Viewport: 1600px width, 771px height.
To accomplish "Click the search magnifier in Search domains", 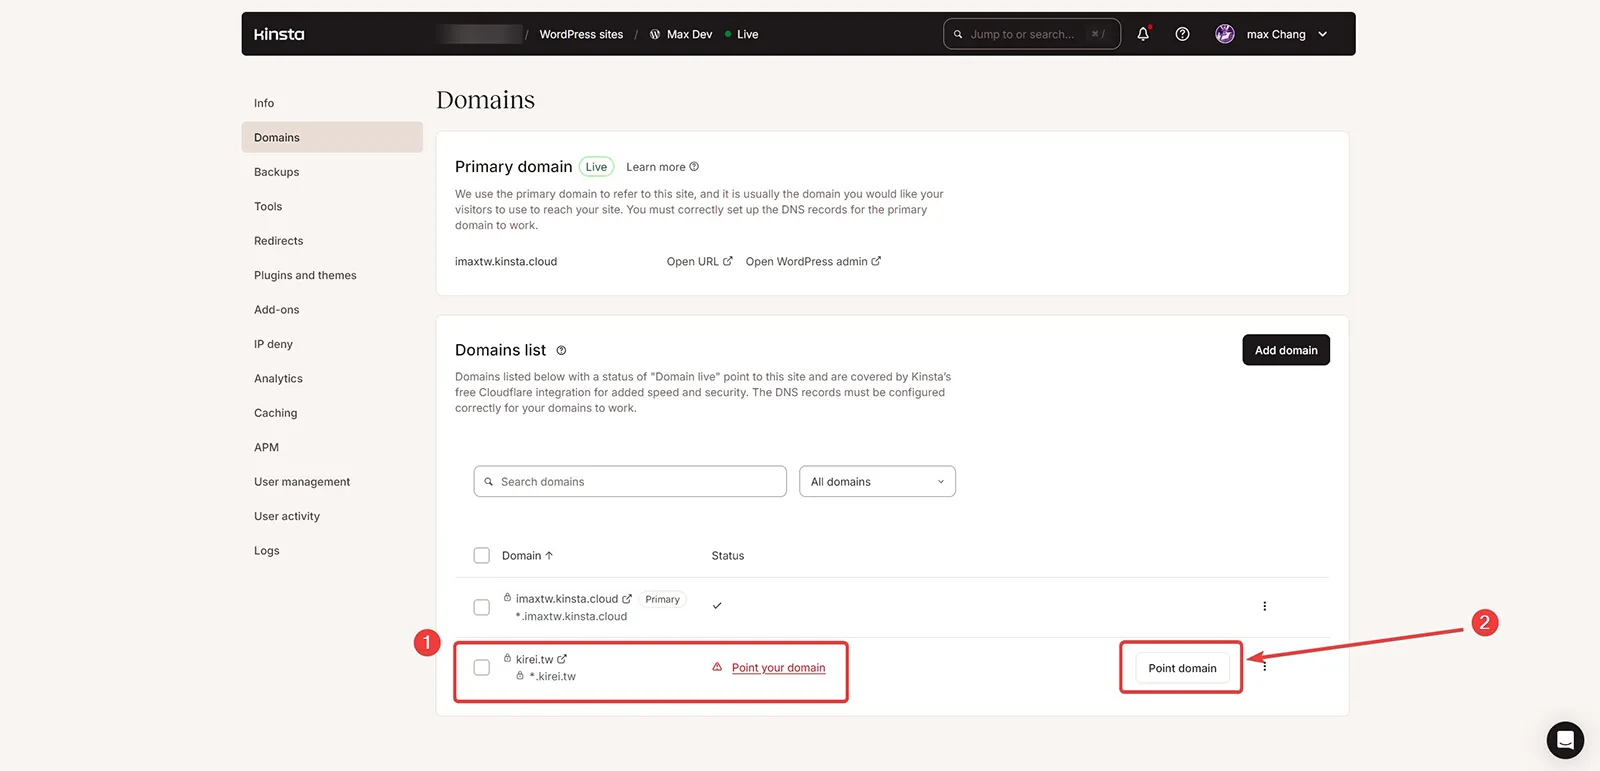I will pos(489,482).
